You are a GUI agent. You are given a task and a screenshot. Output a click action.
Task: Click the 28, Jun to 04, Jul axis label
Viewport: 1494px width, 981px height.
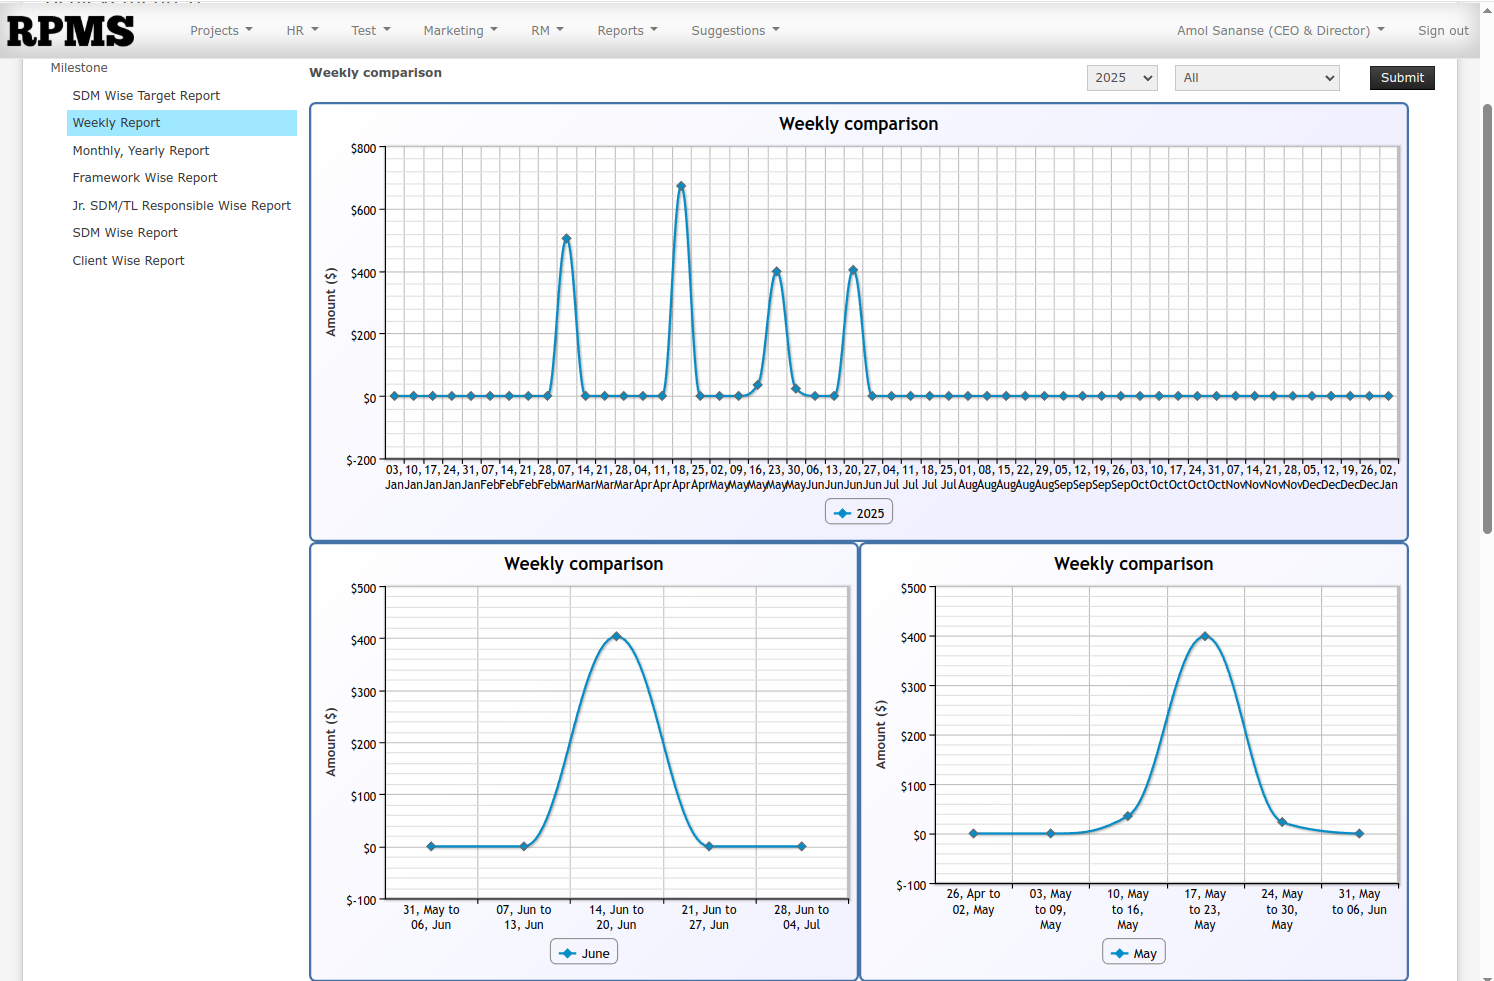pos(801,917)
